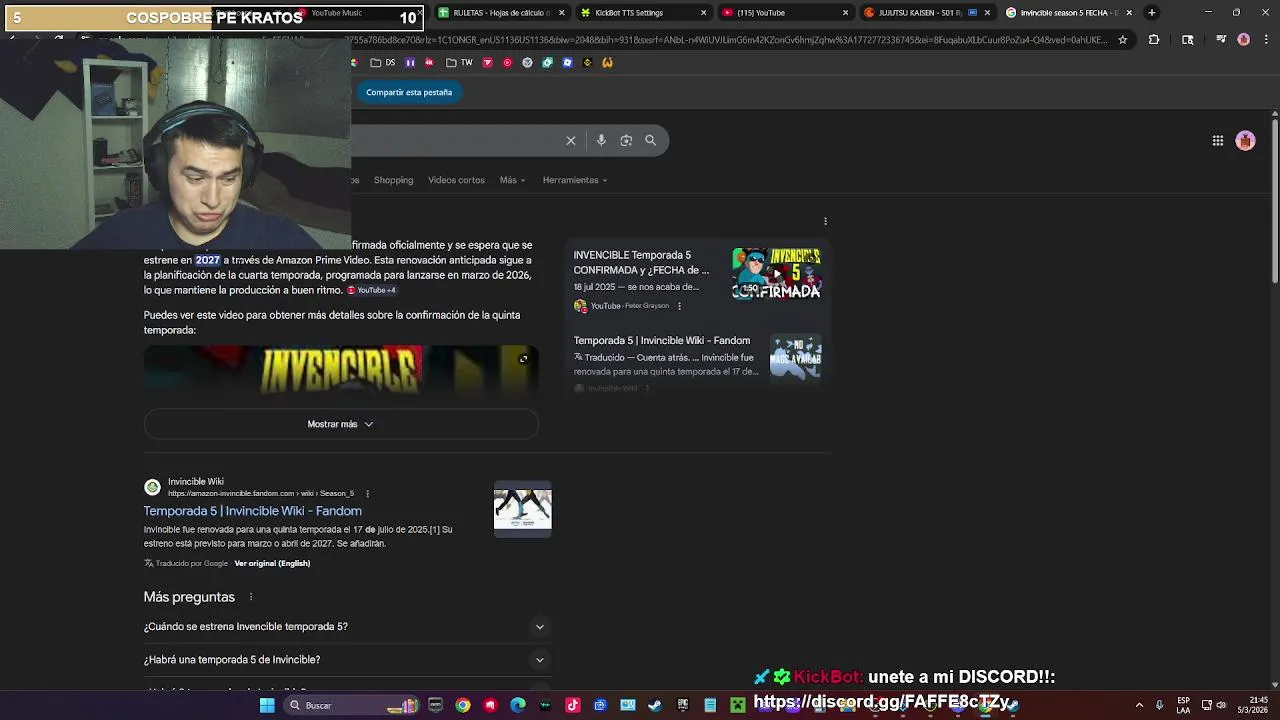Play the INVENCIBLE 5 confirmada video thumbnail

(x=776, y=273)
